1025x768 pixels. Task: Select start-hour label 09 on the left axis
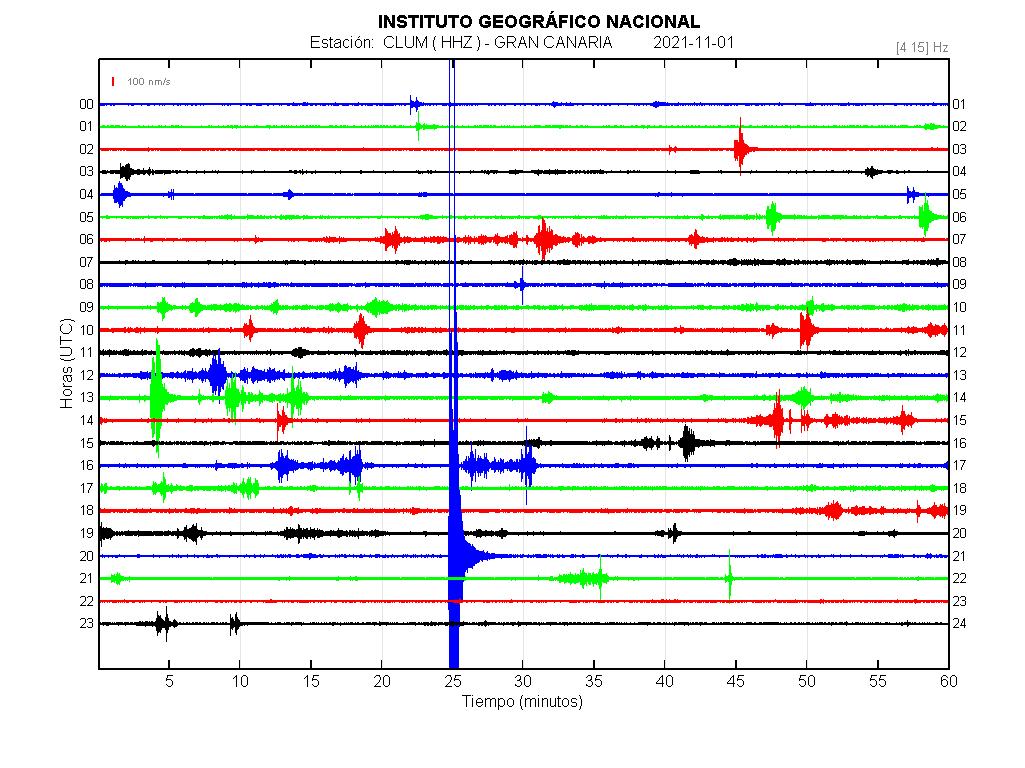tap(86, 308)
